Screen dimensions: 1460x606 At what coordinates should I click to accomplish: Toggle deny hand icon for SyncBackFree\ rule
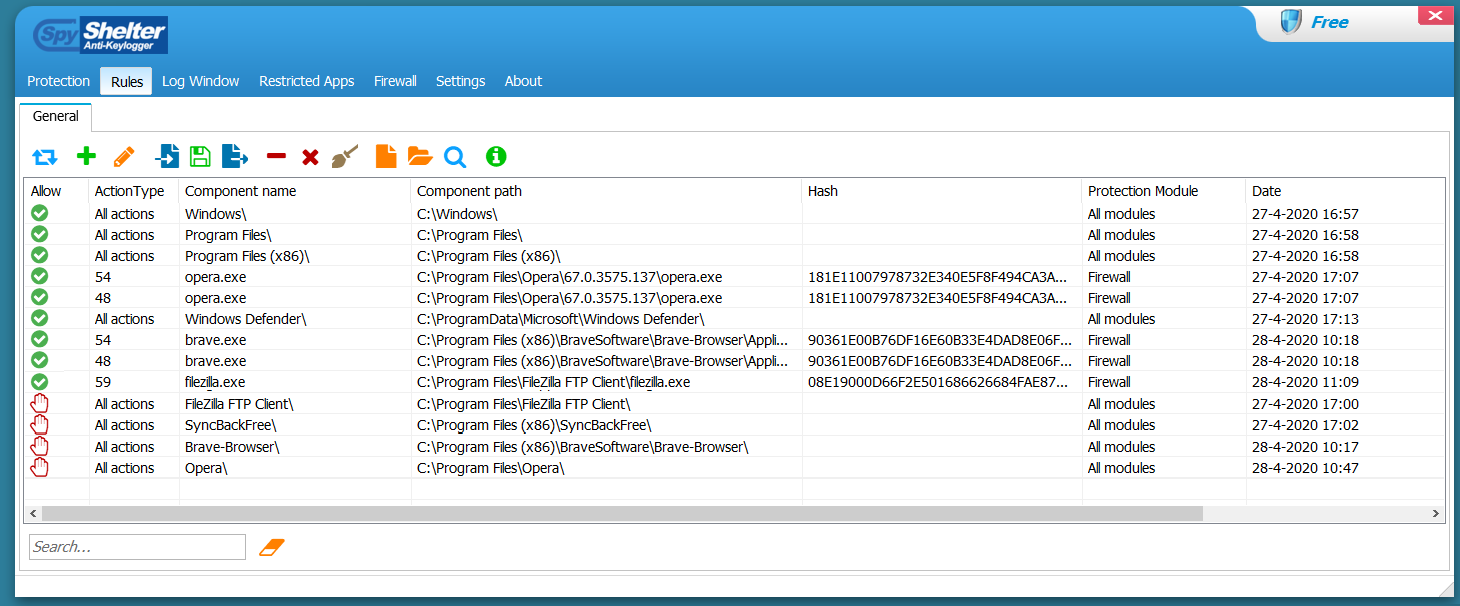(40, 424)
